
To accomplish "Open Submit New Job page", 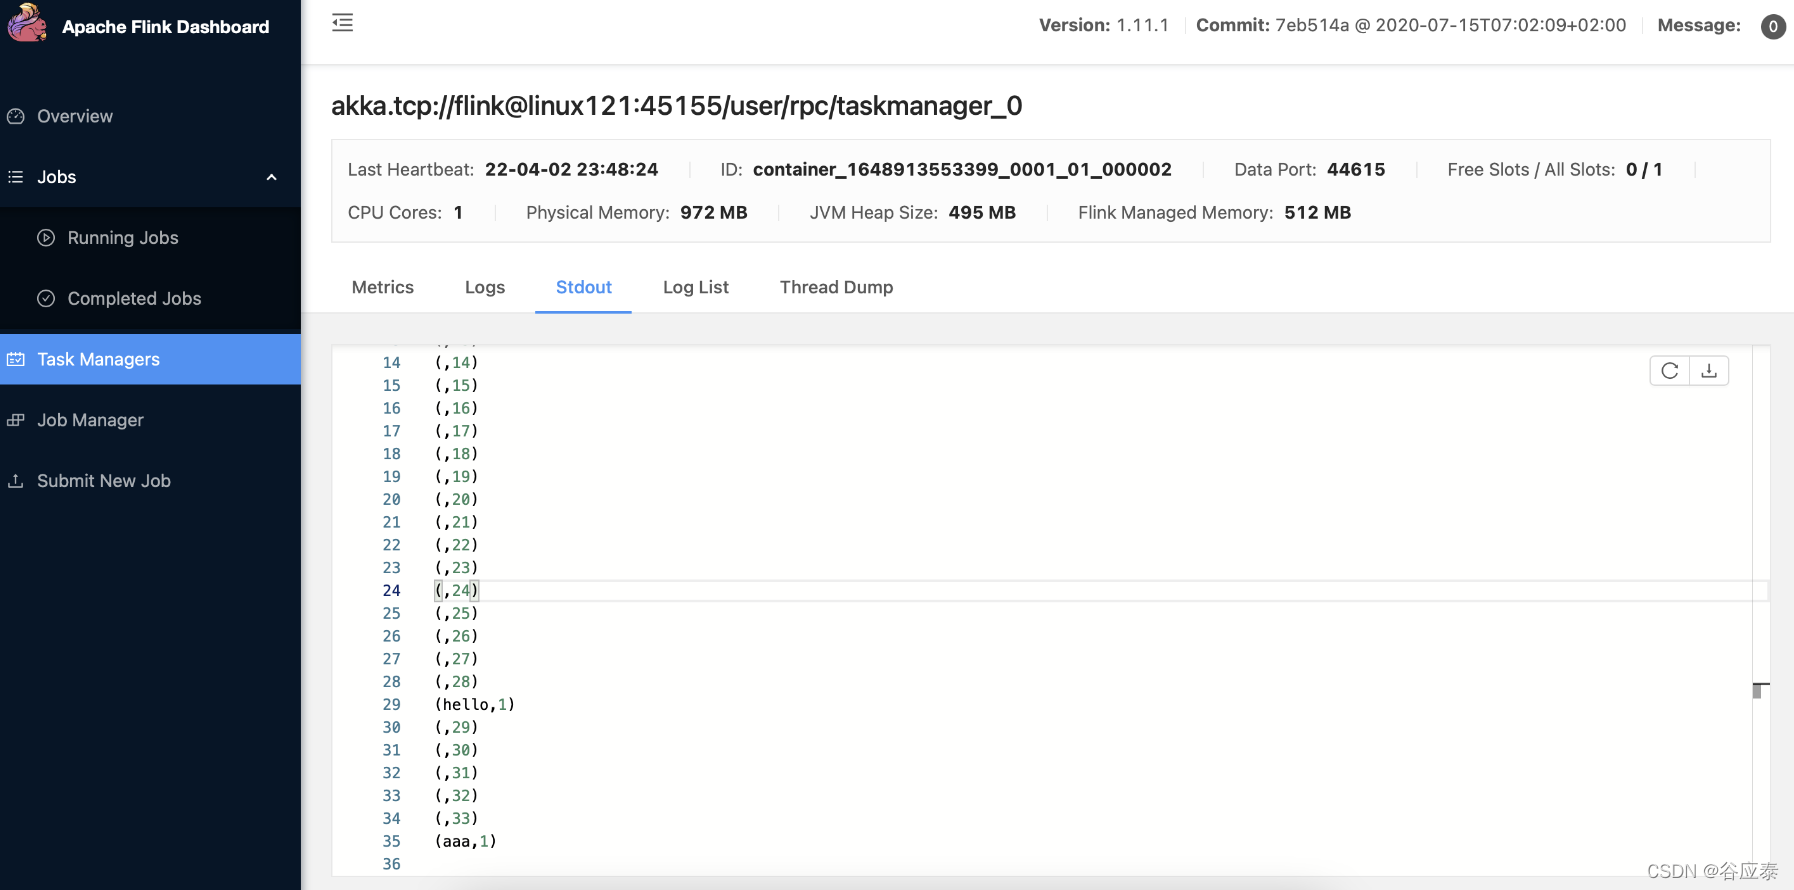I will 150,481.
